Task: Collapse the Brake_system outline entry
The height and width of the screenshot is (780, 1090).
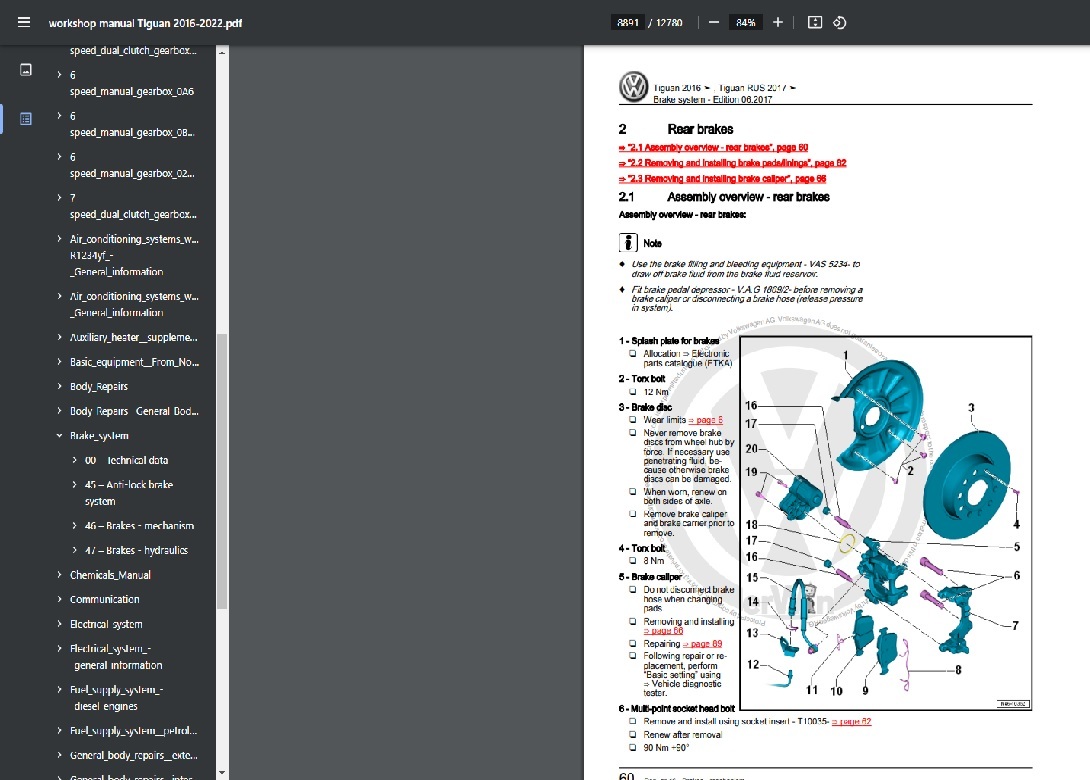Action: pos(59,435)
